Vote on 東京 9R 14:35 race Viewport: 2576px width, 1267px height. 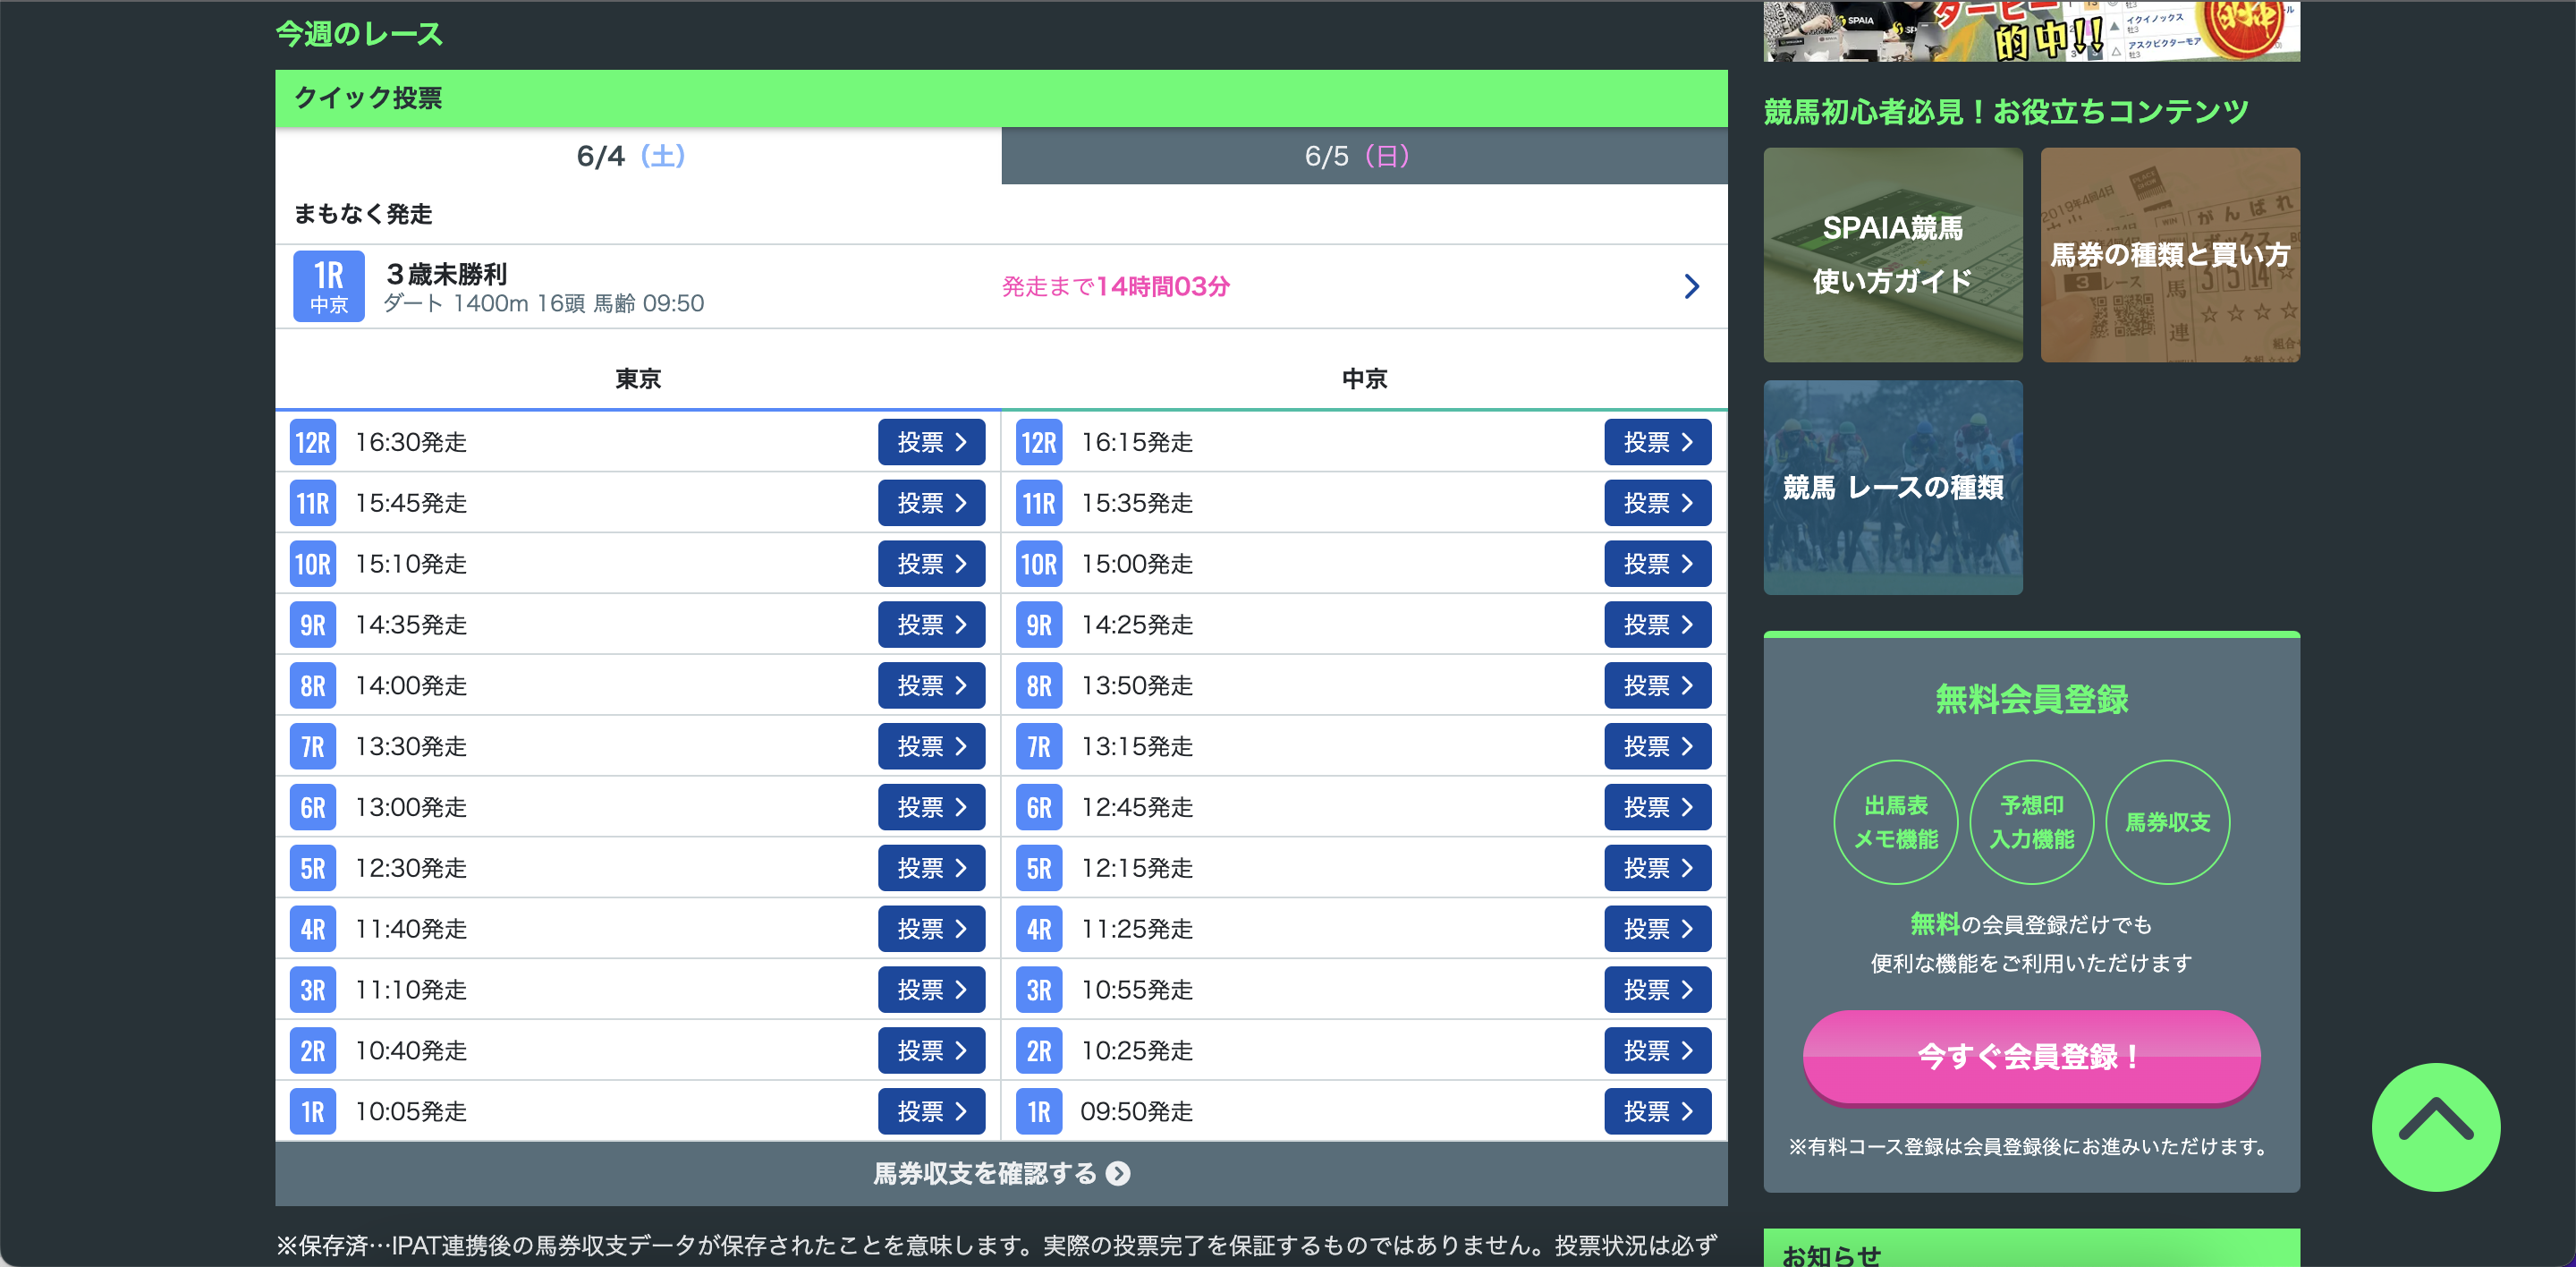coord(931,625)
